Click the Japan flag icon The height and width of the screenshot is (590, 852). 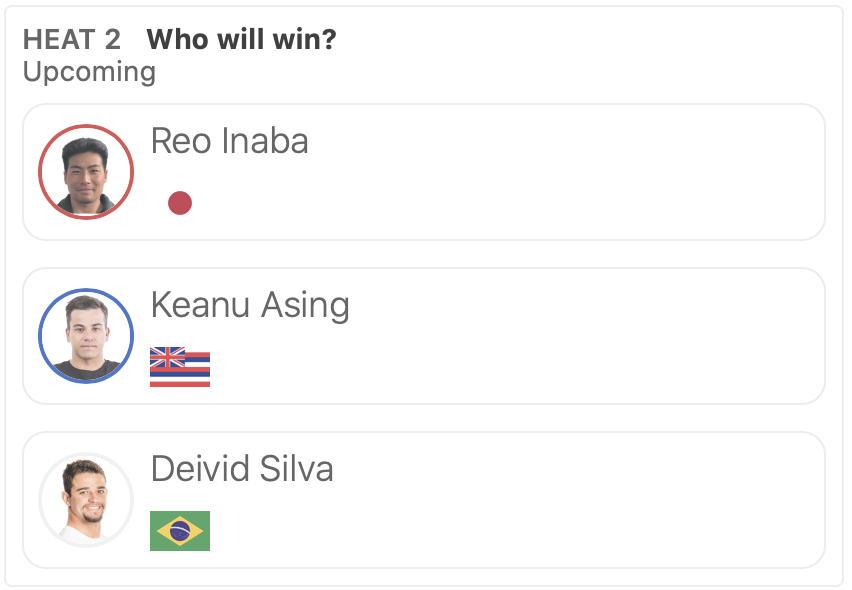click(x=180, y=203)
